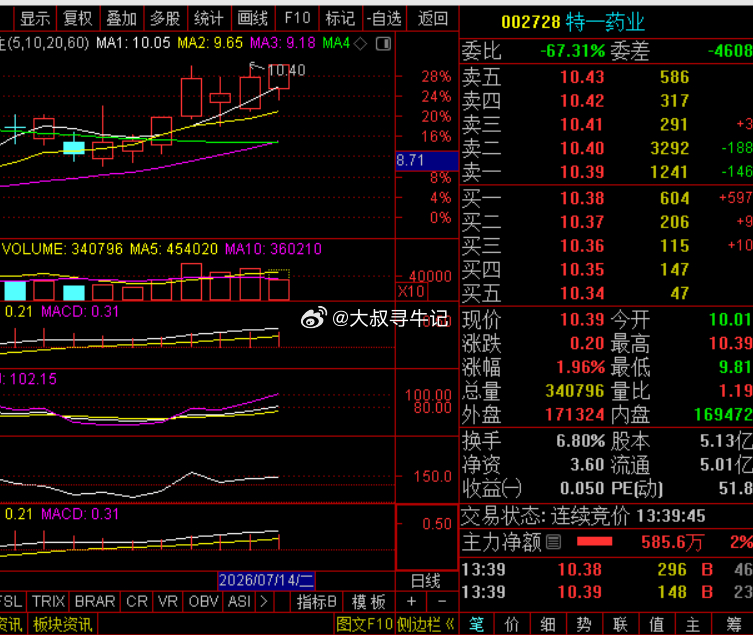Toggle the panel layout icon after MA4

point(383,44)
